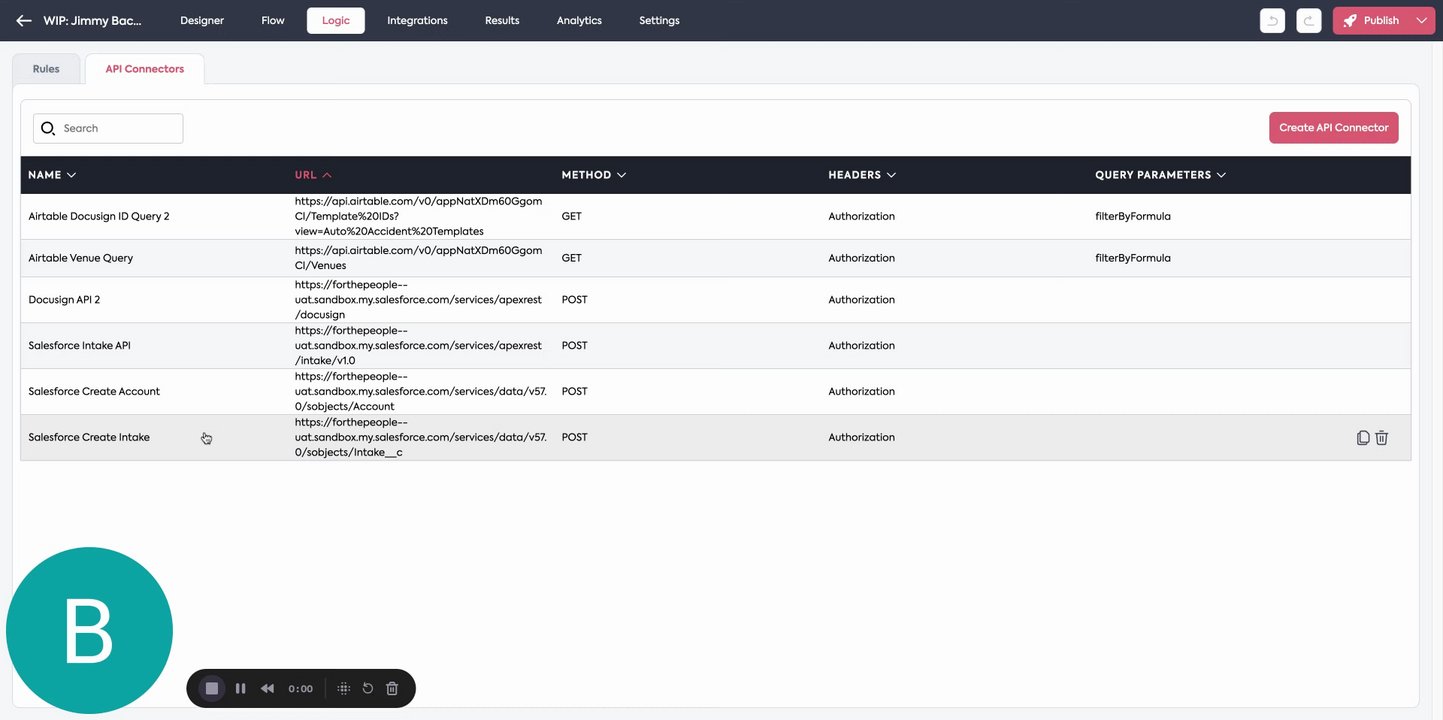1443x720 pixels.
Task: Open the Salesforce Create Intake connector
Action: [715, 438]
